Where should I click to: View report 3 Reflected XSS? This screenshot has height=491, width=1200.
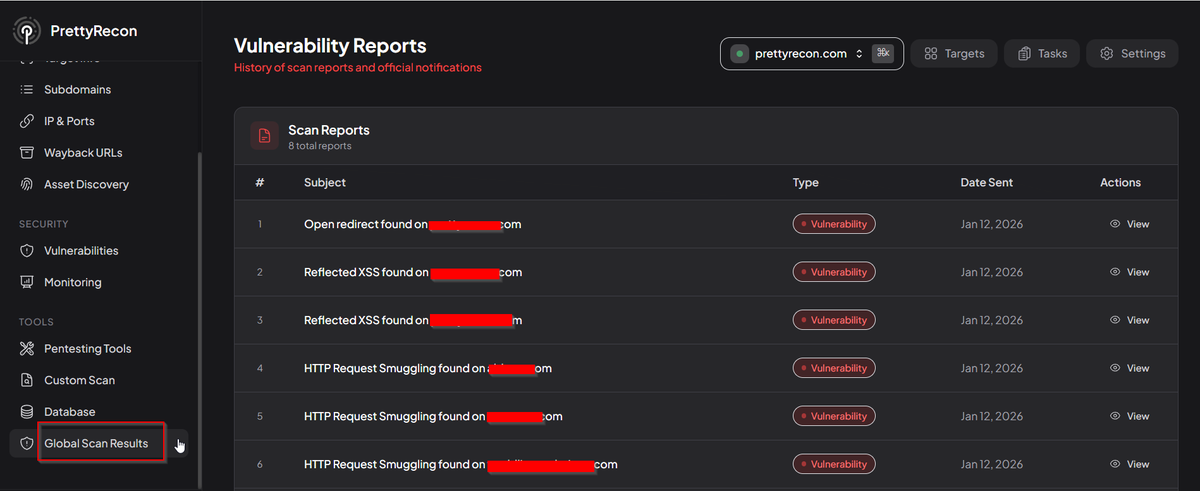[x=1130, y=320]
